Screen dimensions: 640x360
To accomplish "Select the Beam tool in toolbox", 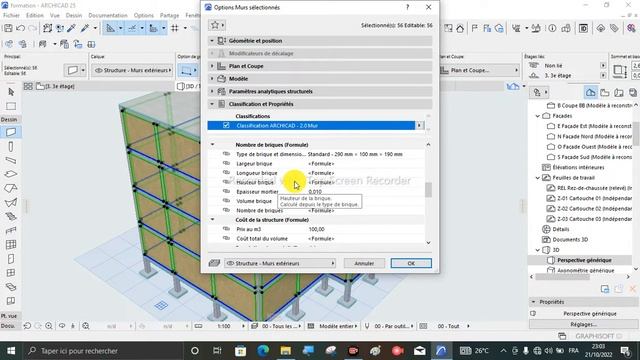I will point(11,160).
